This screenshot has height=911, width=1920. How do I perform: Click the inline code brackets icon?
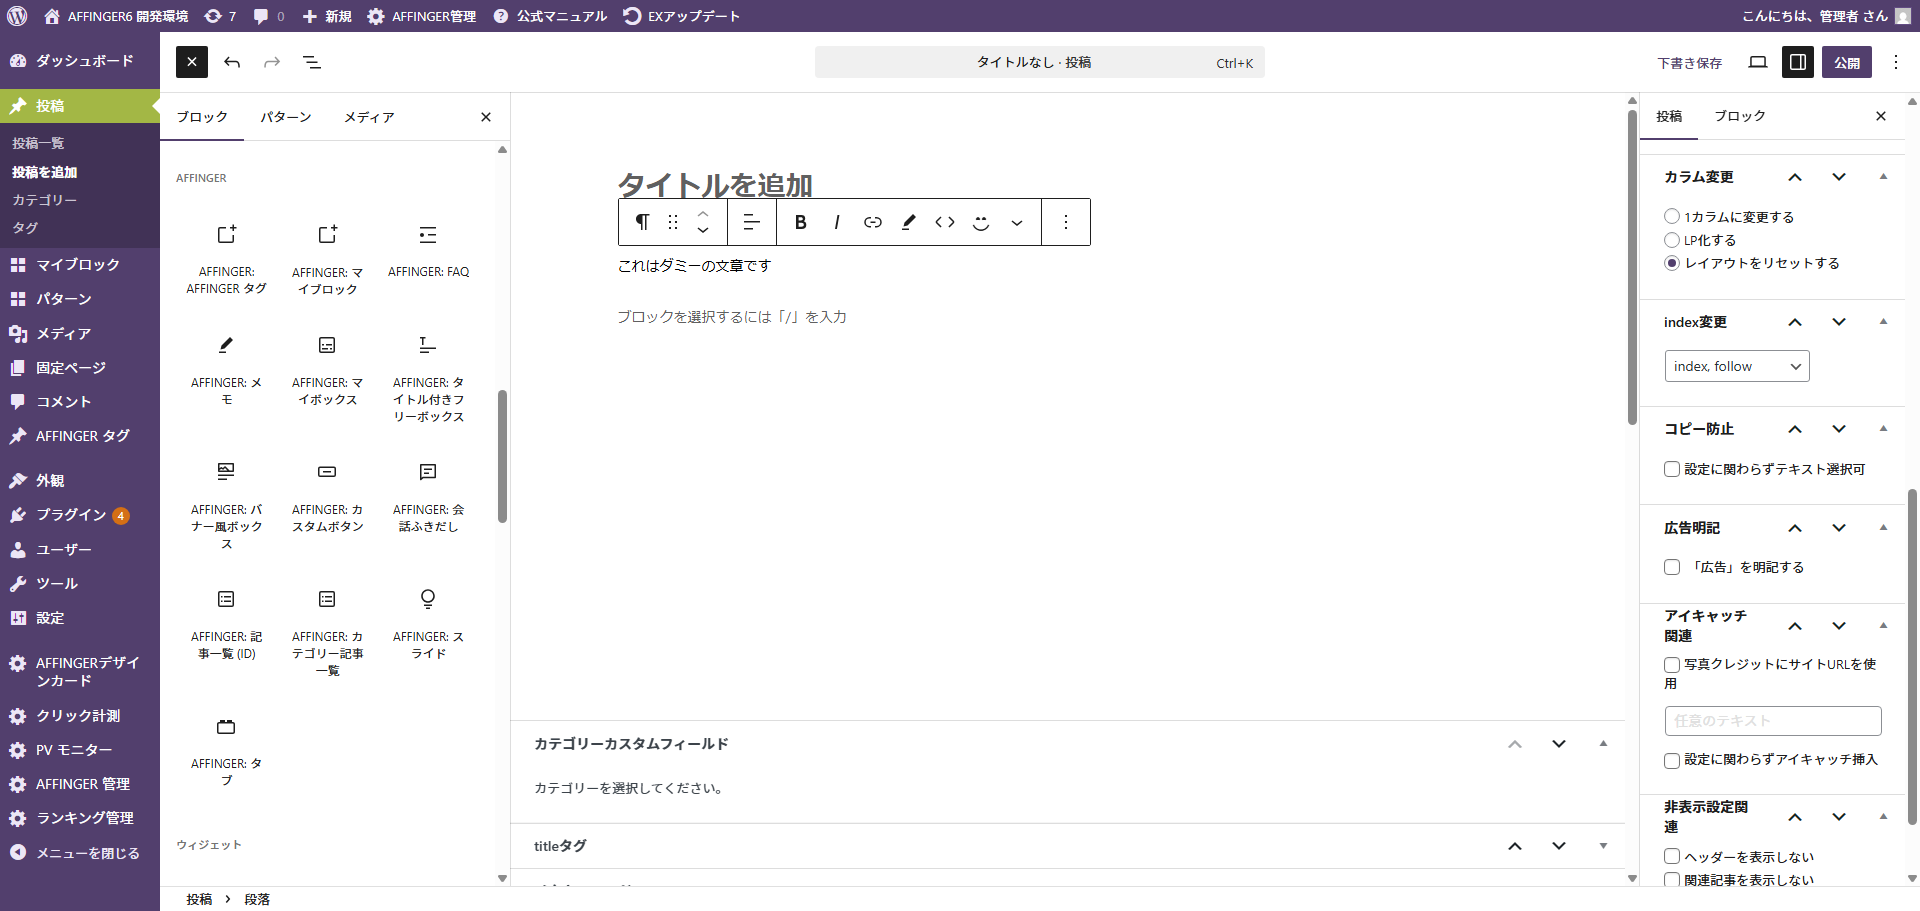(x=945, y=222)
